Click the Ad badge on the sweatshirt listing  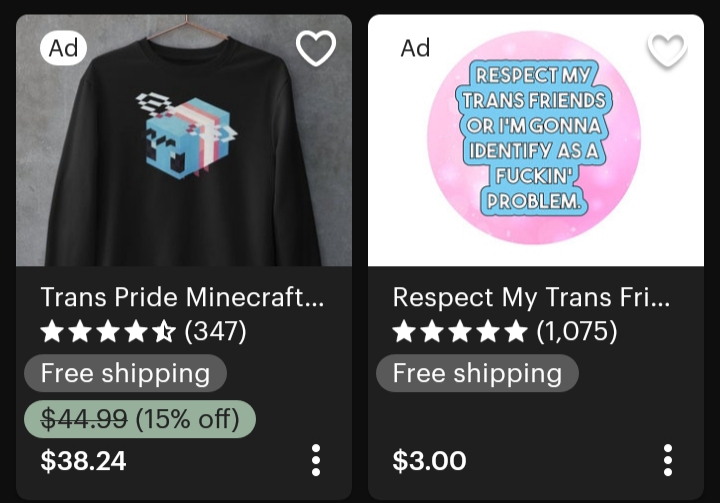[63, 48]
